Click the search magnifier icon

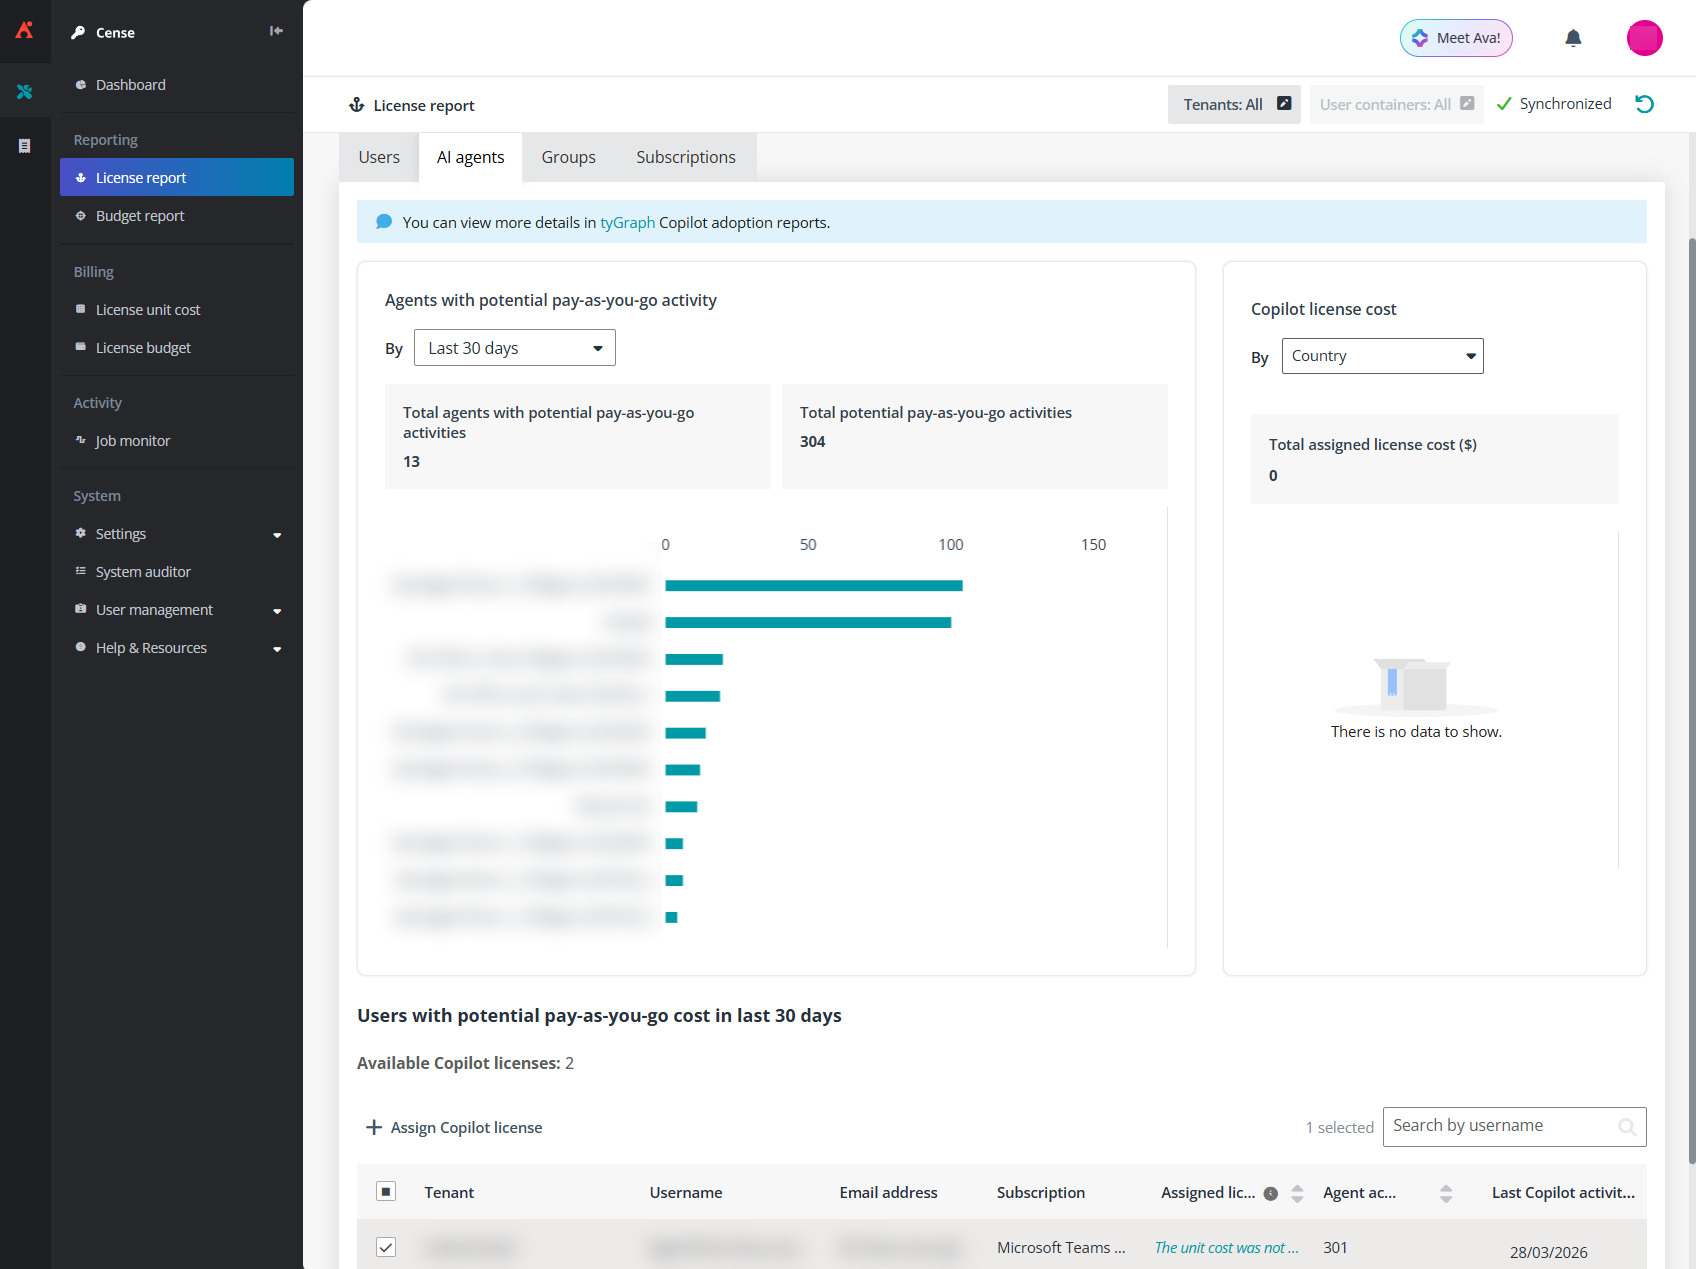coord(1627,1127)
